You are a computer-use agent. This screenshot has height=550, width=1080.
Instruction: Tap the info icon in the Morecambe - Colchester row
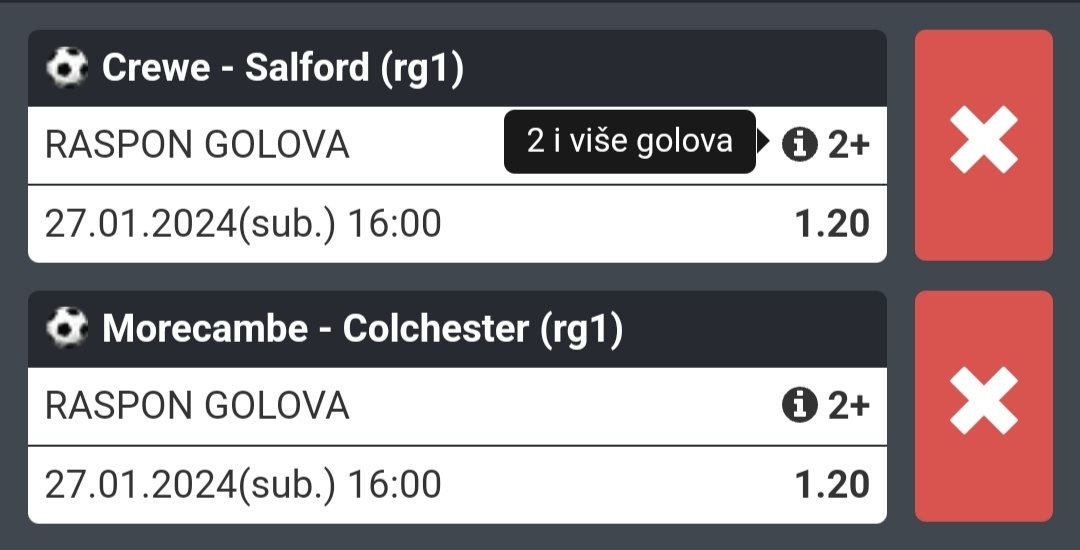point(799,406)
